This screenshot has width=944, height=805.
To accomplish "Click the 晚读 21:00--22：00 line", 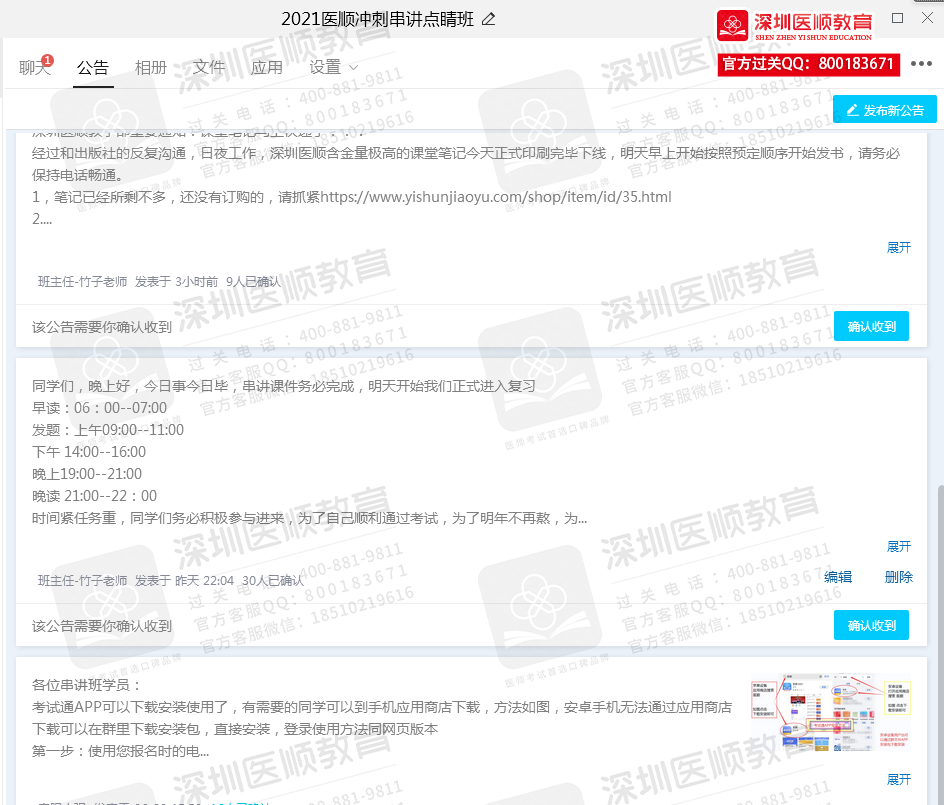I will point(95,496).
